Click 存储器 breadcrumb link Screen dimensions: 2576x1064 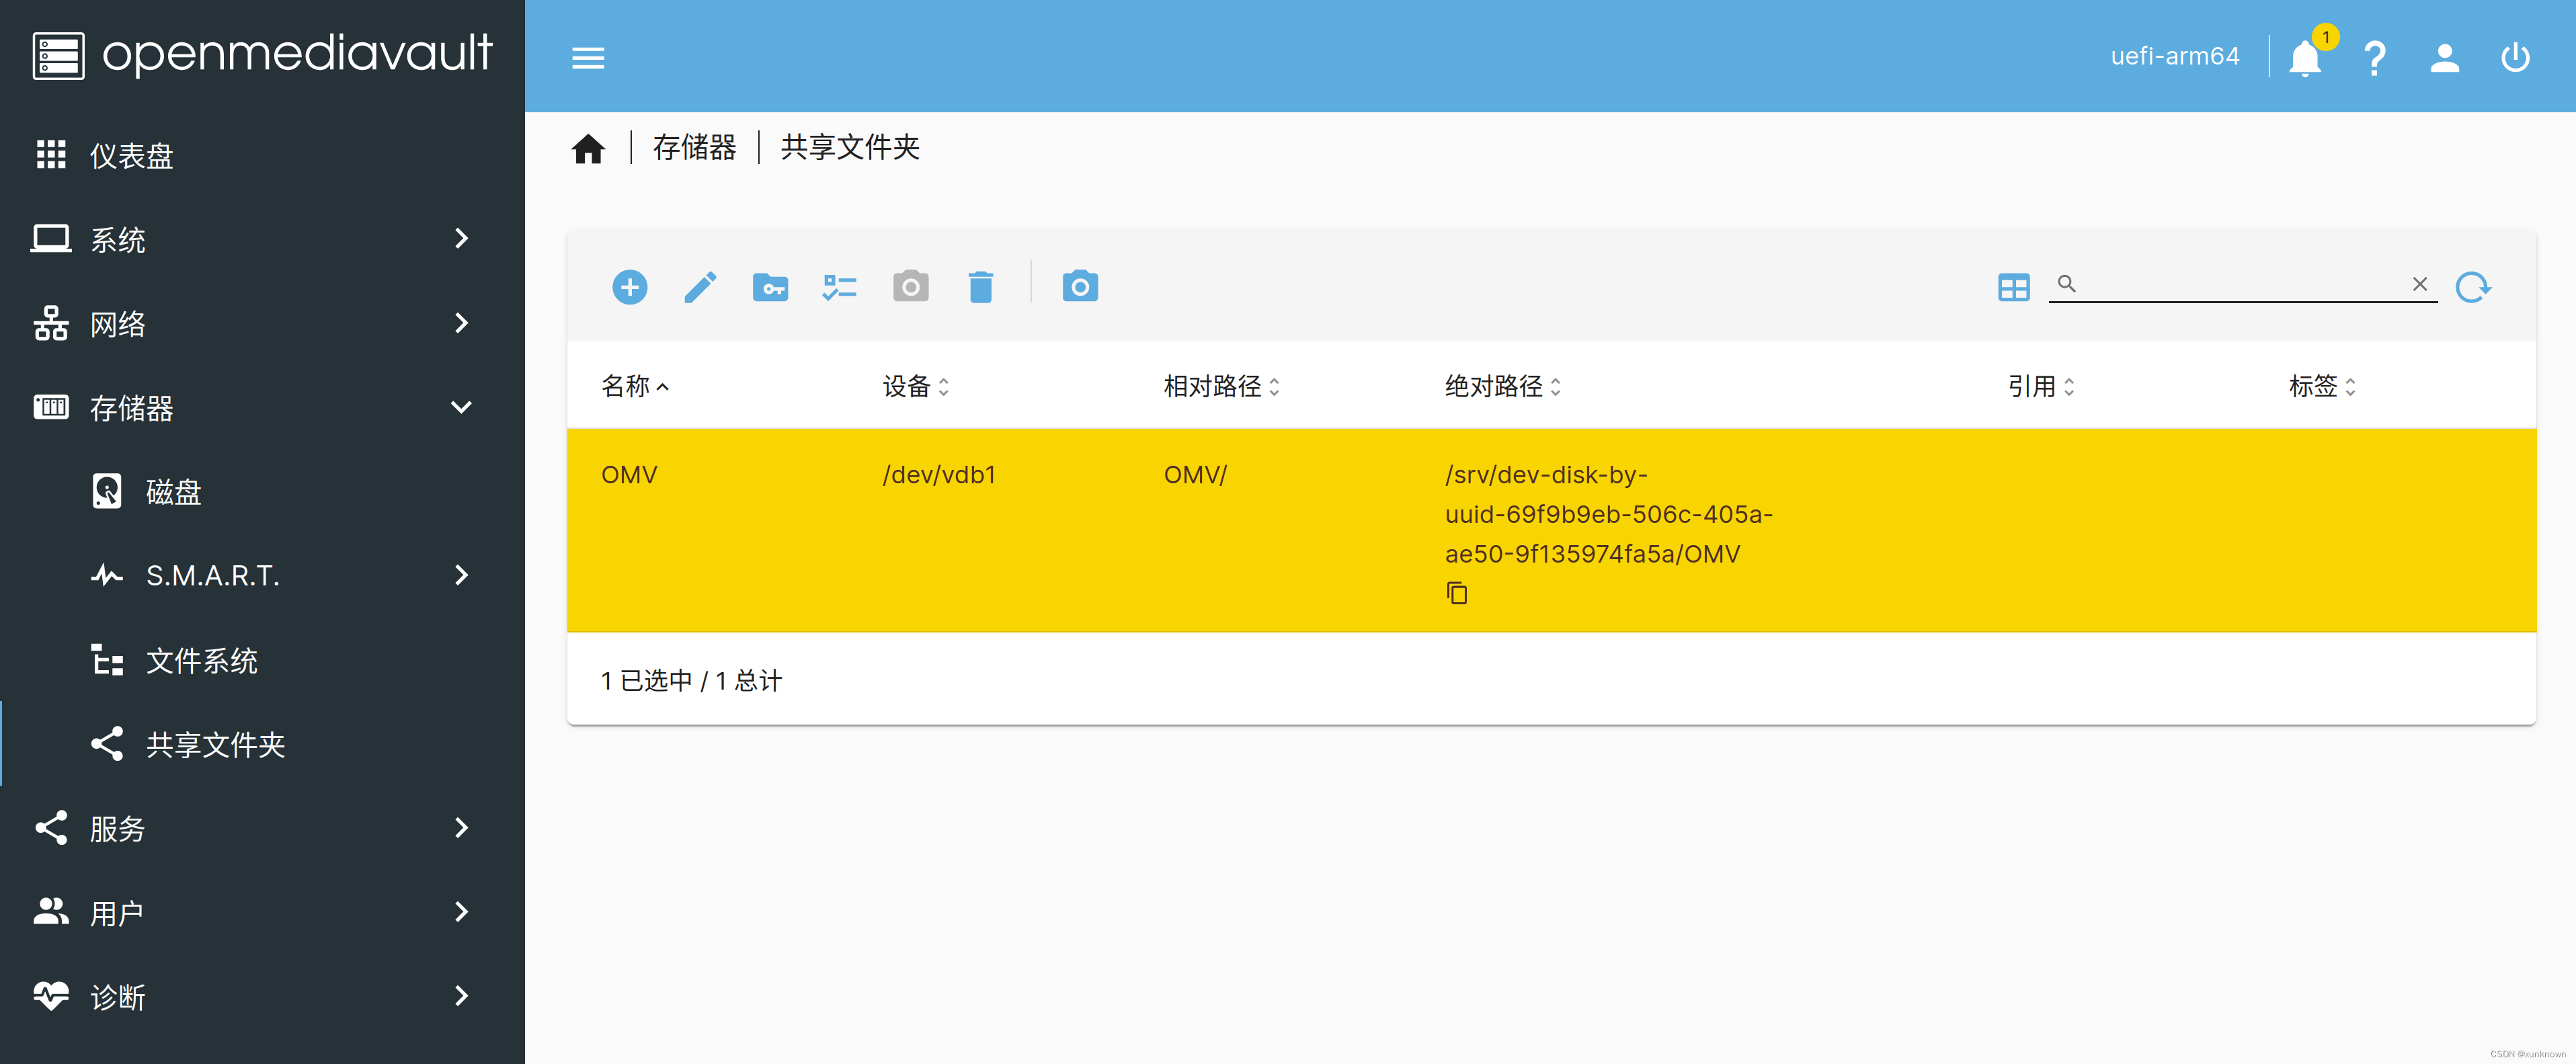pos(694,147)
